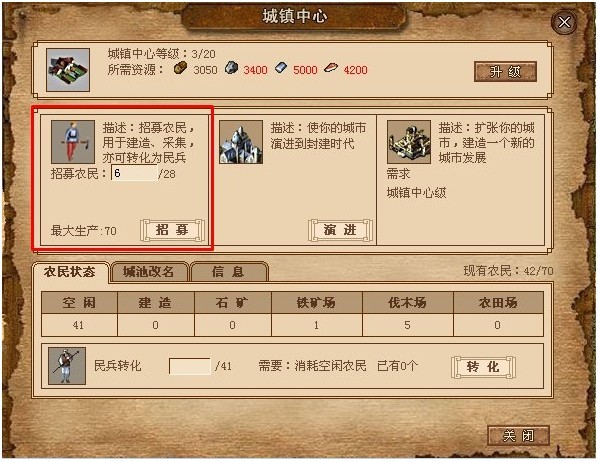Click the food meat resource icon
This screenshot has height=461, width=598.
click(x=331, y=68)
